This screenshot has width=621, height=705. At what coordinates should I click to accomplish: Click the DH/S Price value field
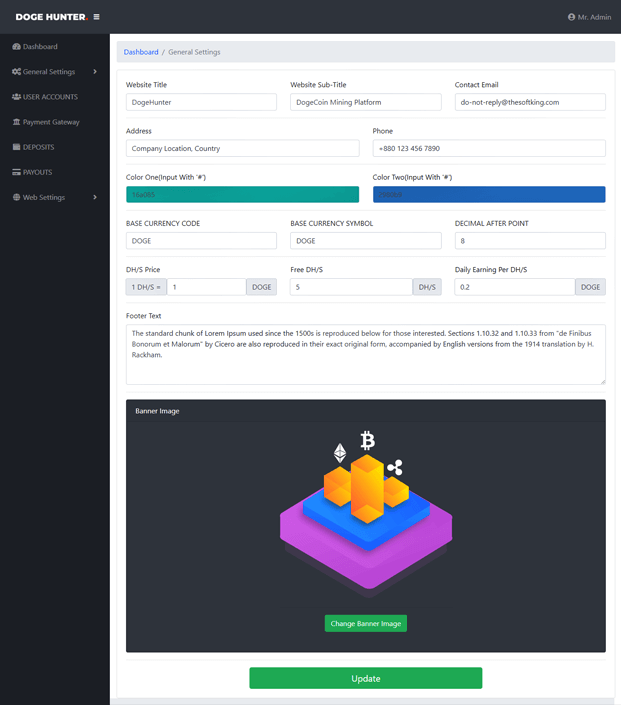(206, 287)
